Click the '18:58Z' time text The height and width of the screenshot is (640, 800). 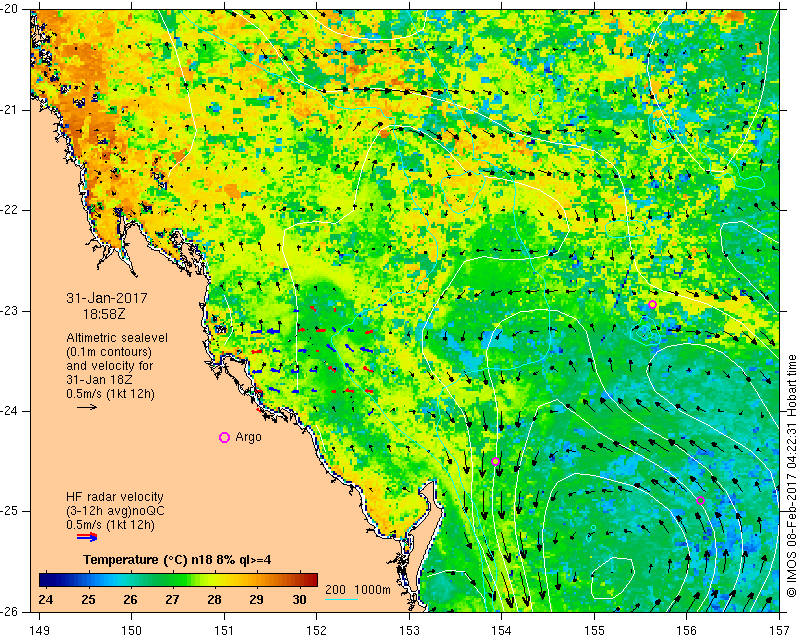(x=104, y=314)
